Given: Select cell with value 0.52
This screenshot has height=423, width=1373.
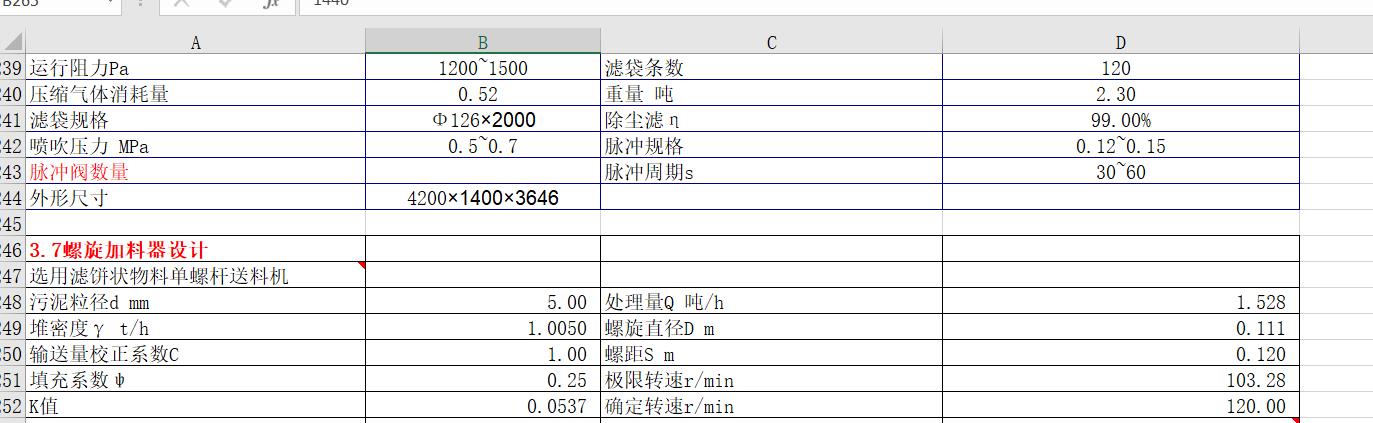Looking at the screenshot, I should pyautogui.click(x=483, y=94).
